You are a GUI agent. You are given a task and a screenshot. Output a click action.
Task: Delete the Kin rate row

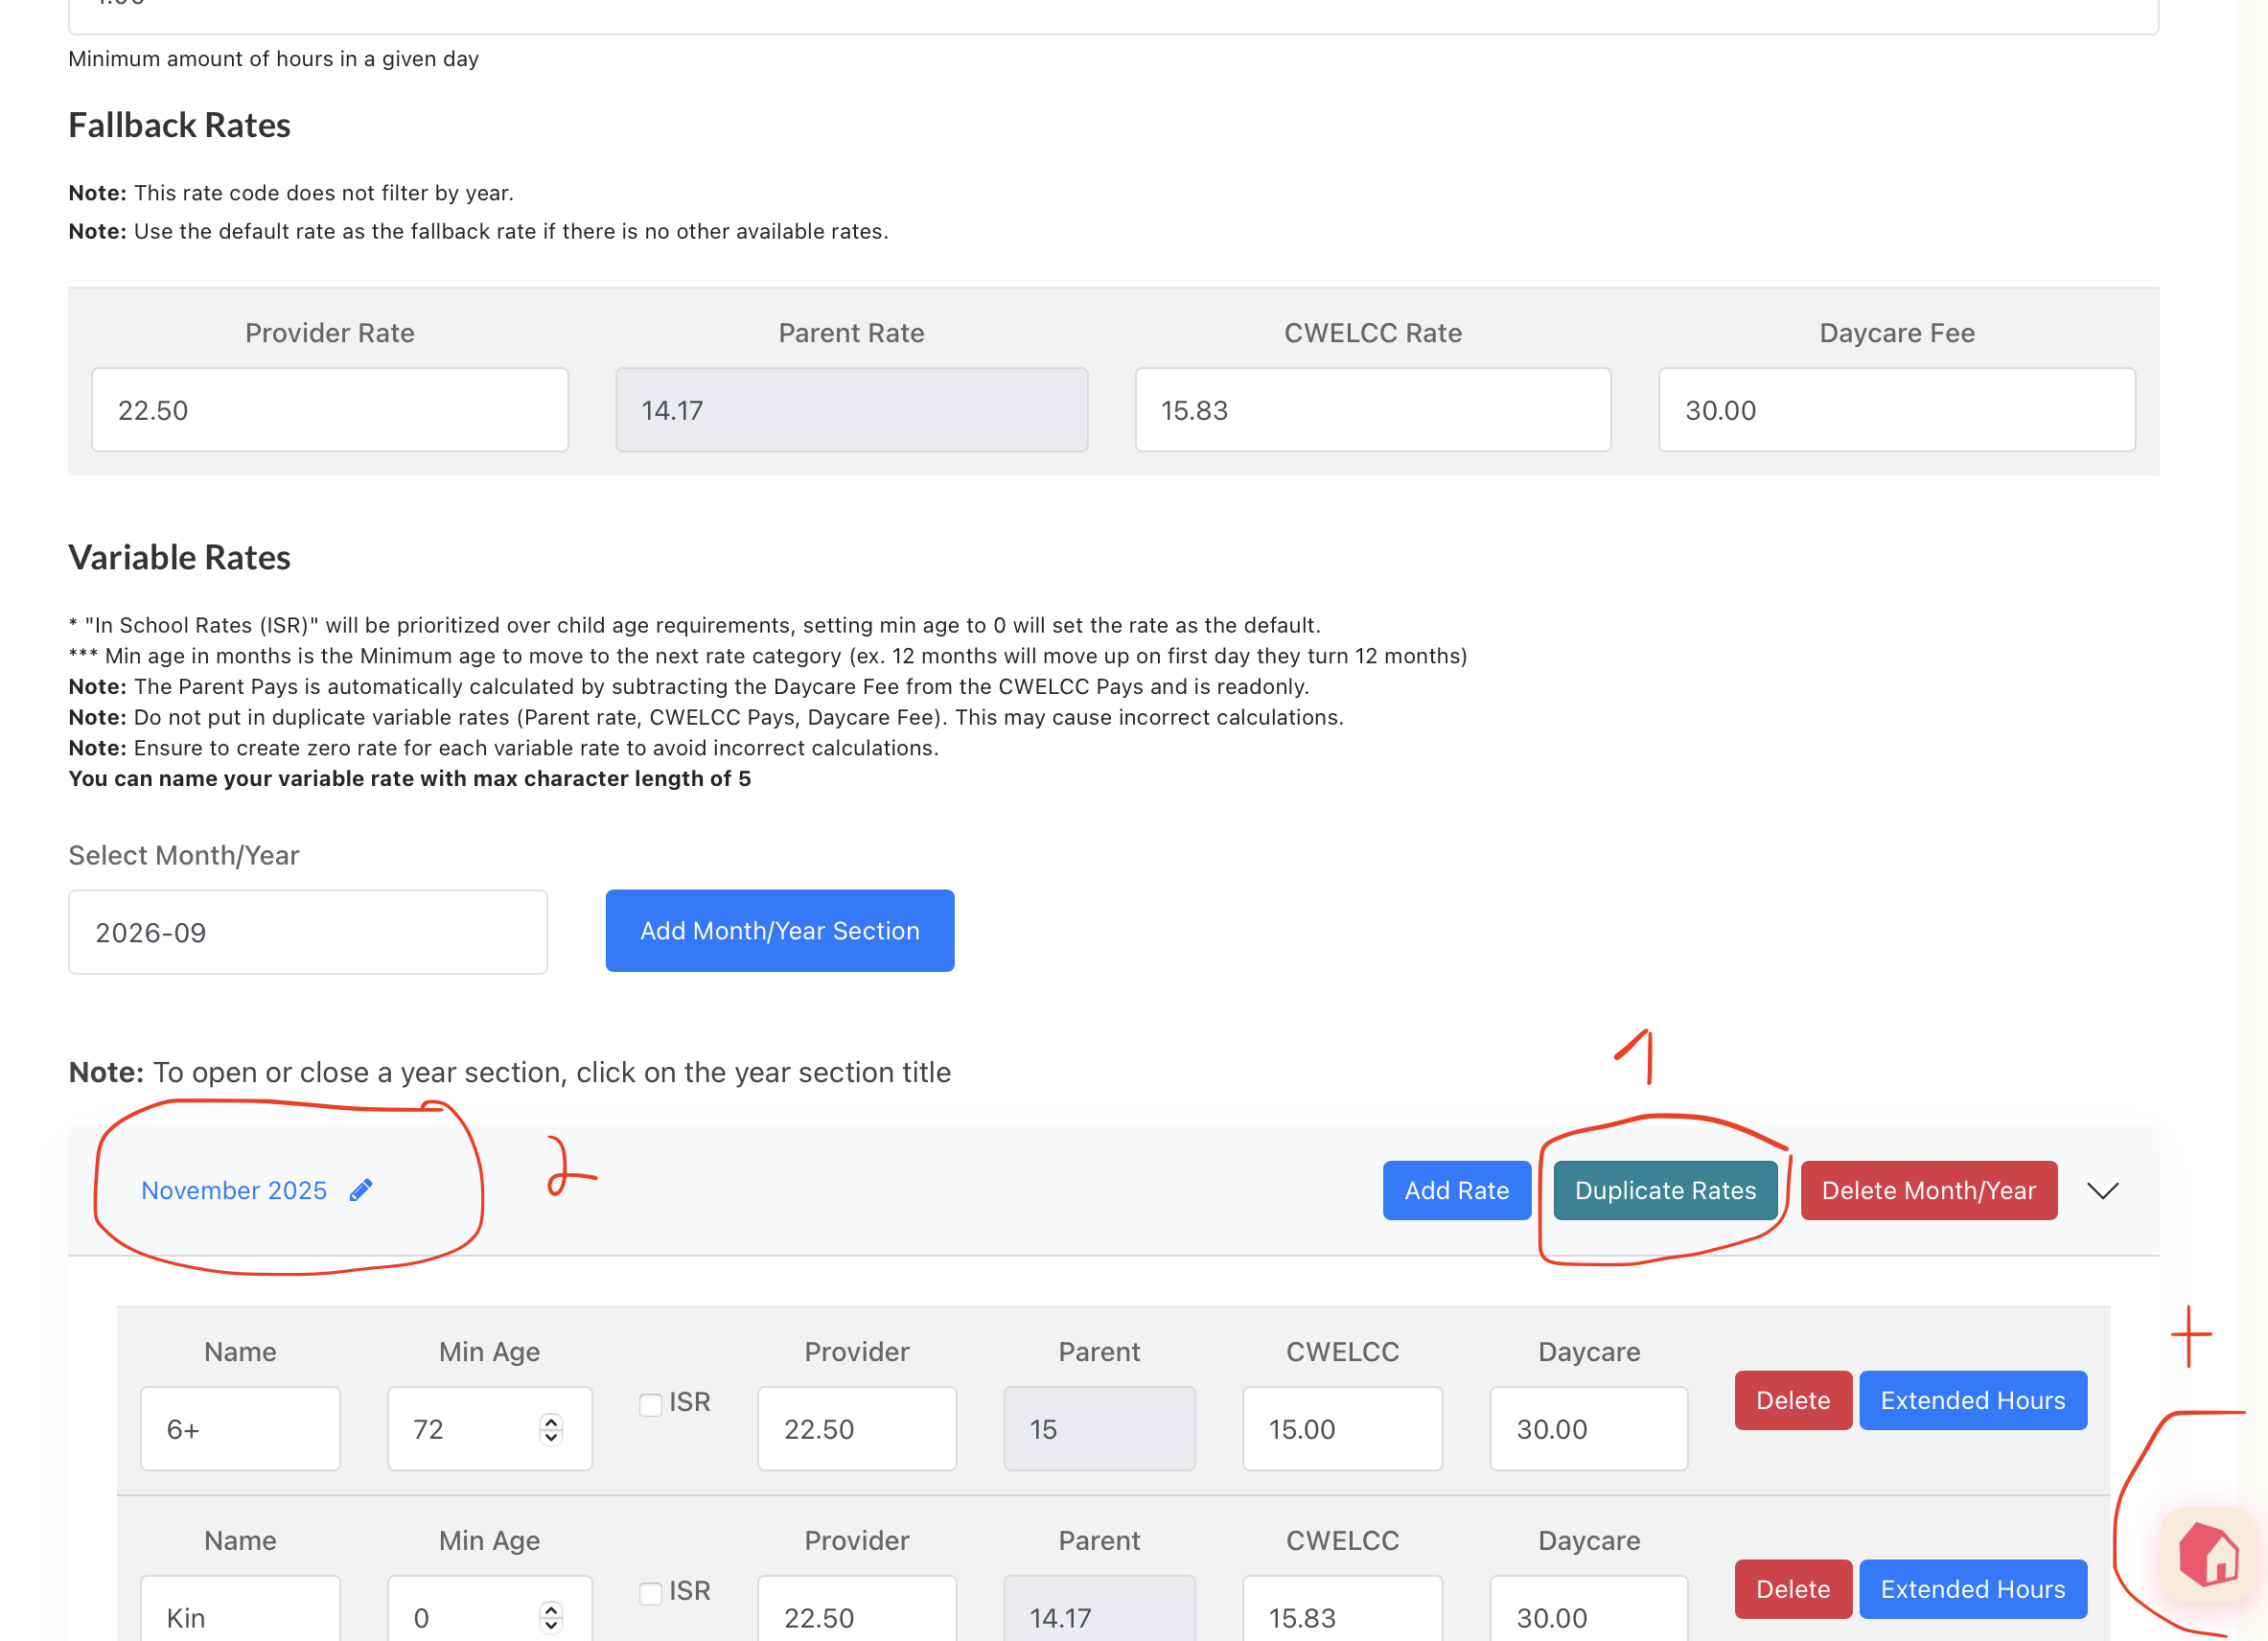[x=1793, y=1589]
